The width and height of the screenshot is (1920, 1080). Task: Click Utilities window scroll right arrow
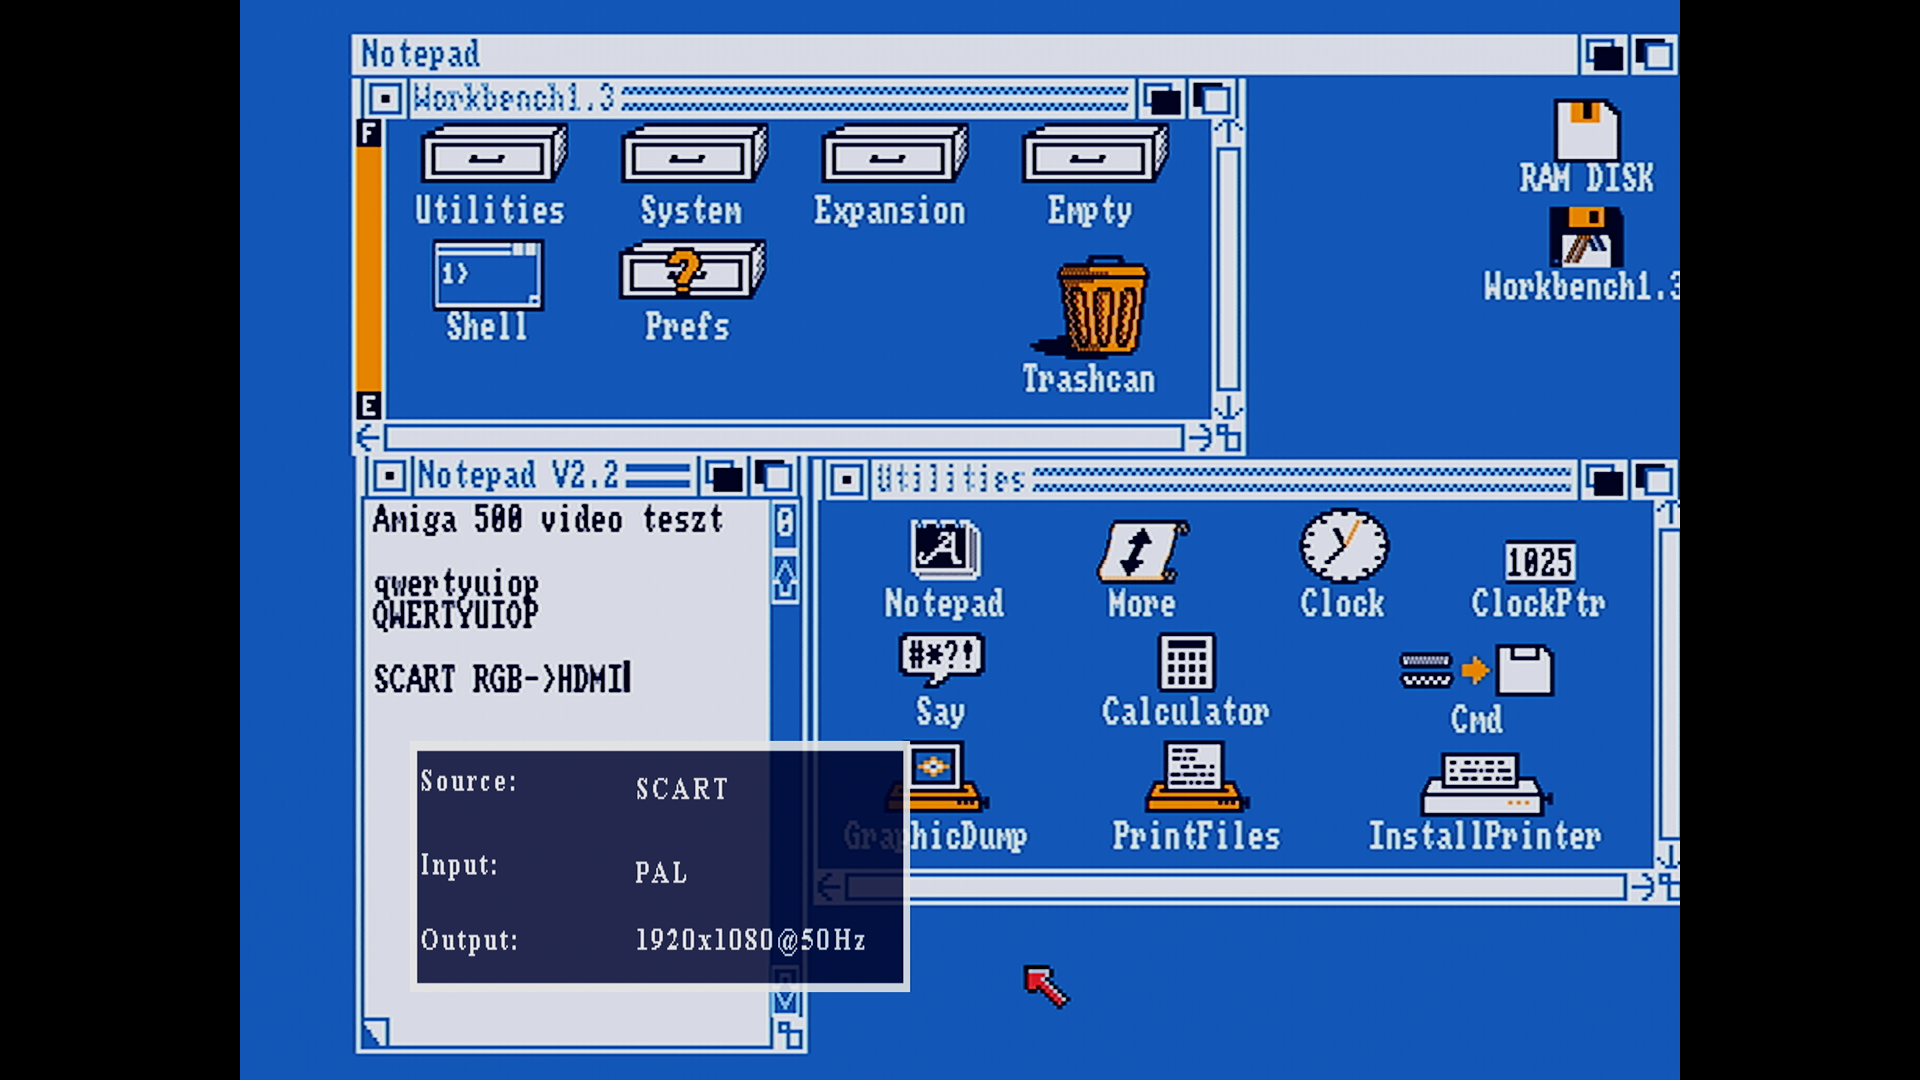point(1641,886)
